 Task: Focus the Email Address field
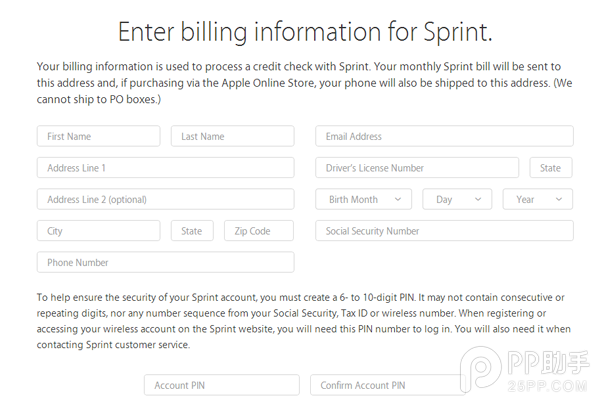pos(444,136)
